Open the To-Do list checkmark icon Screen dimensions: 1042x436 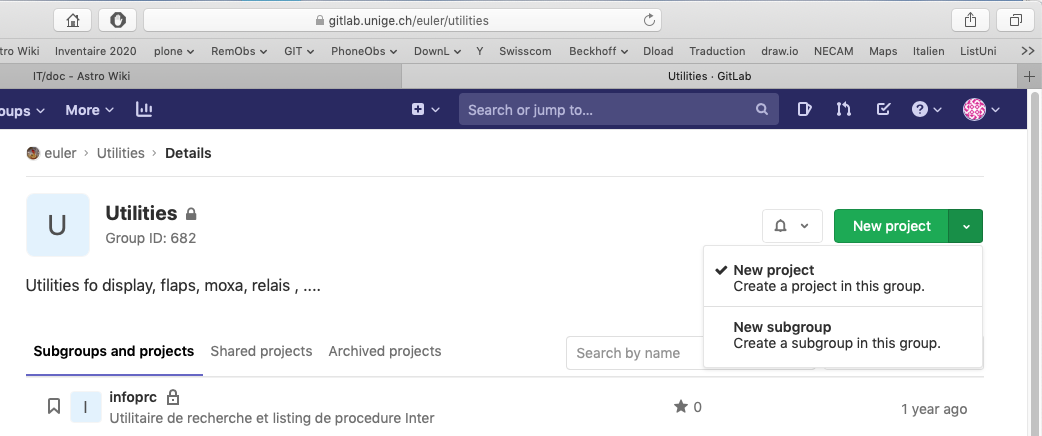point(883,110)
